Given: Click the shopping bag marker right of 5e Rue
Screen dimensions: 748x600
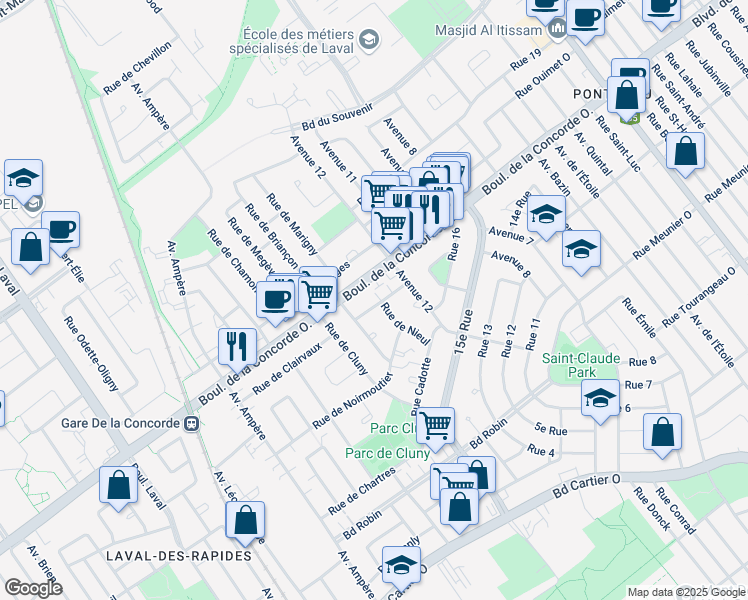Looking at the screenshot, I should point(662,432).
